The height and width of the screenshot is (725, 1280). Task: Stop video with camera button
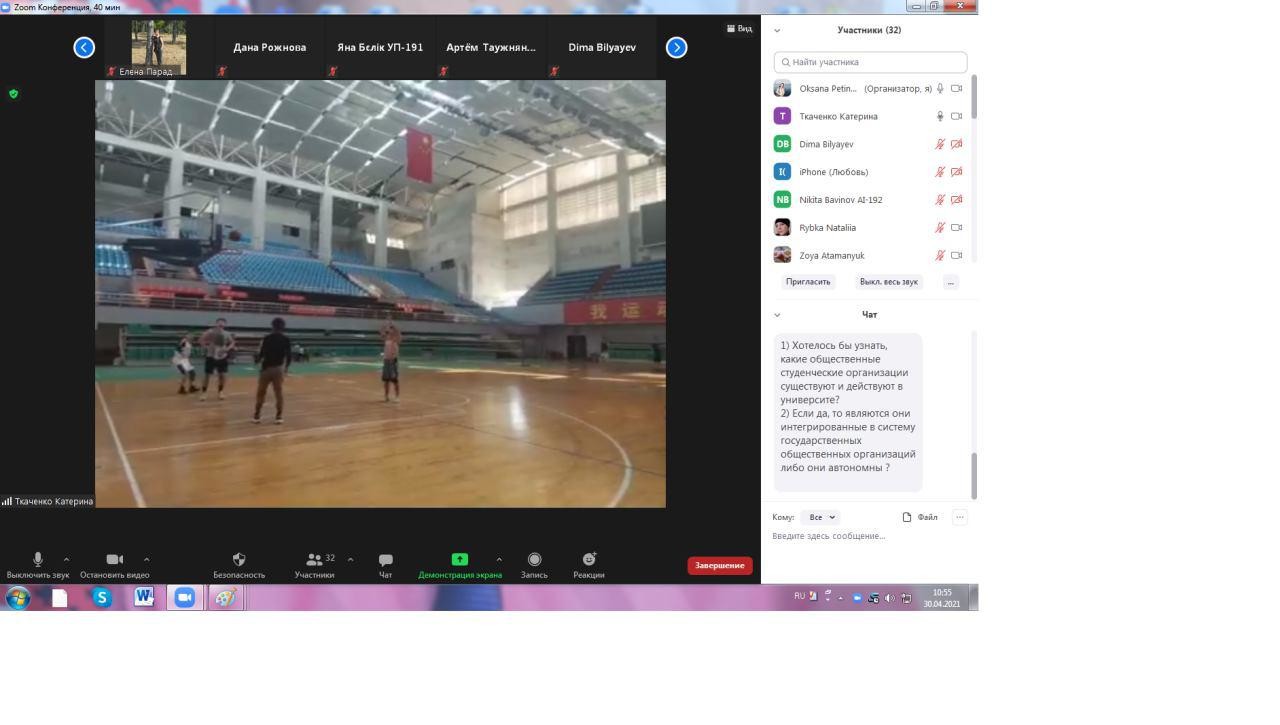click(115, 560)
